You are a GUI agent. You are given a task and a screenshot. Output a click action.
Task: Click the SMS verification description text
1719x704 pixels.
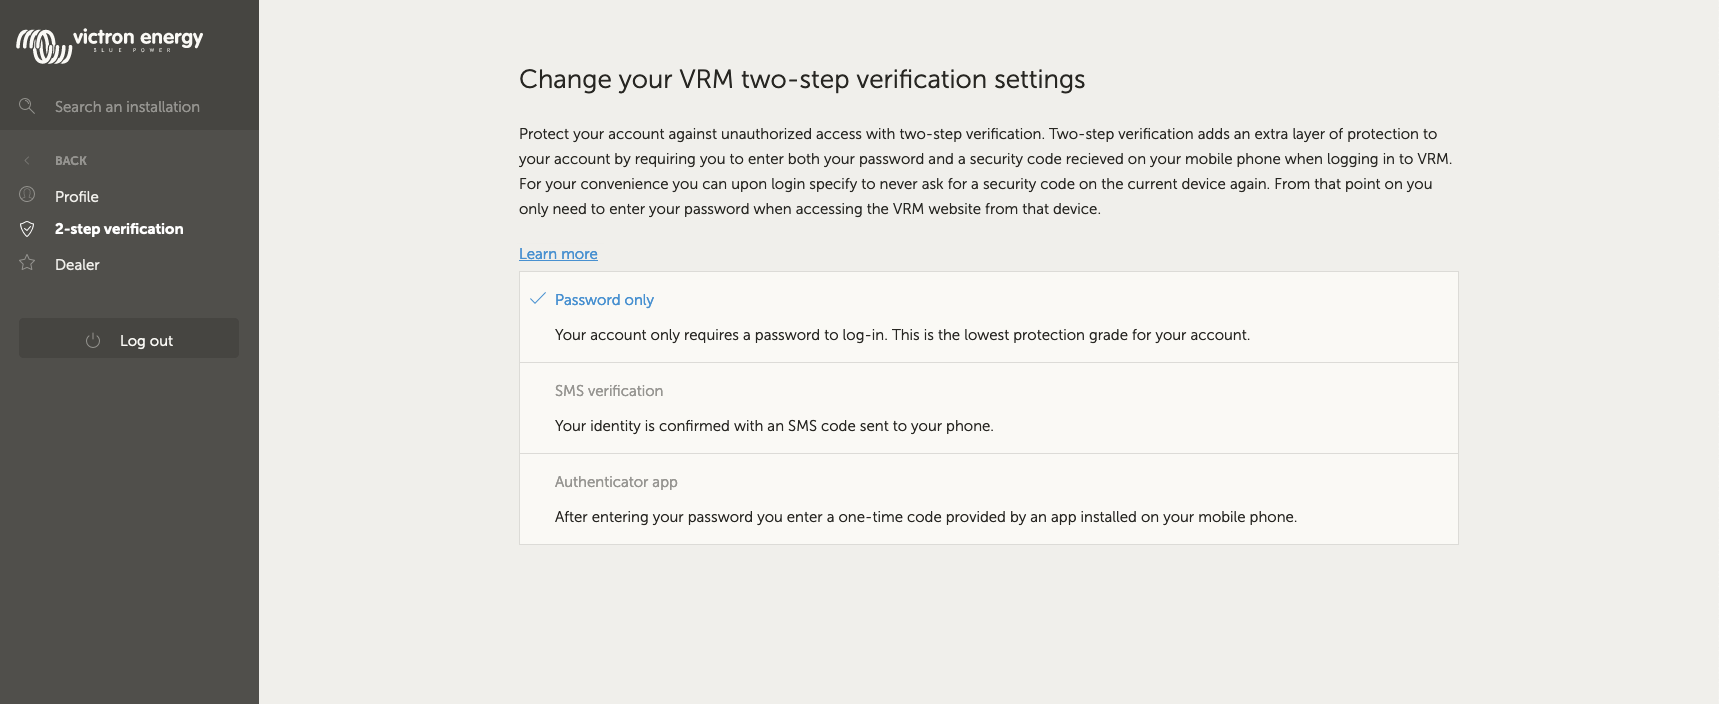[773, 426]
